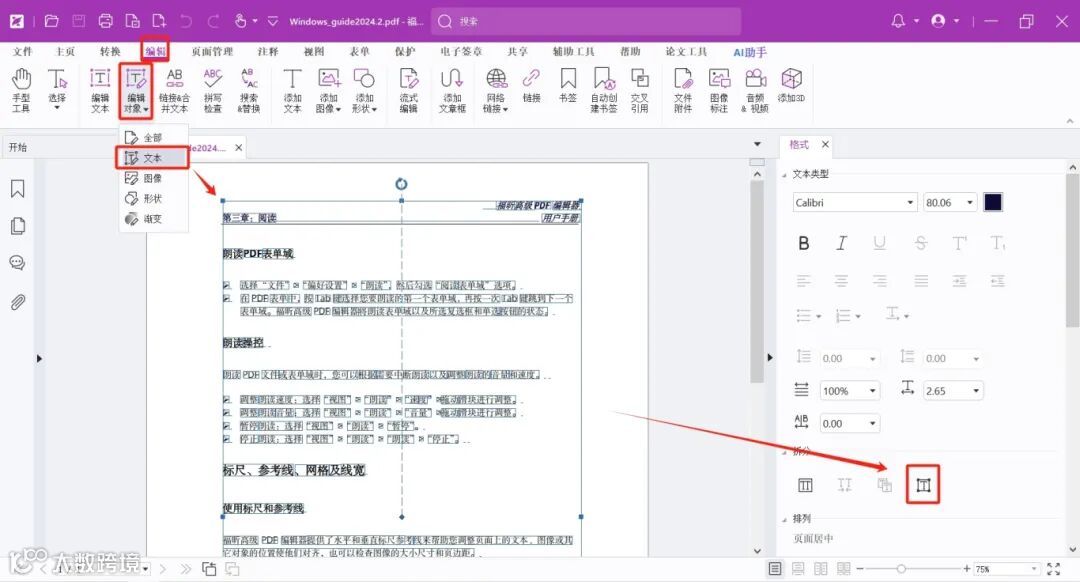Click Image Annotation (图像标注)
This screenshot has height=582, width=1080.
[x=719, y=90]
